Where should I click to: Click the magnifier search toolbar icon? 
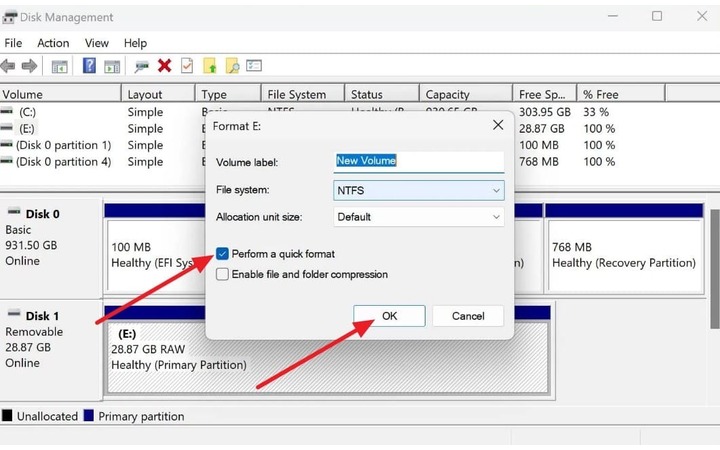click(x=232, y=66)
